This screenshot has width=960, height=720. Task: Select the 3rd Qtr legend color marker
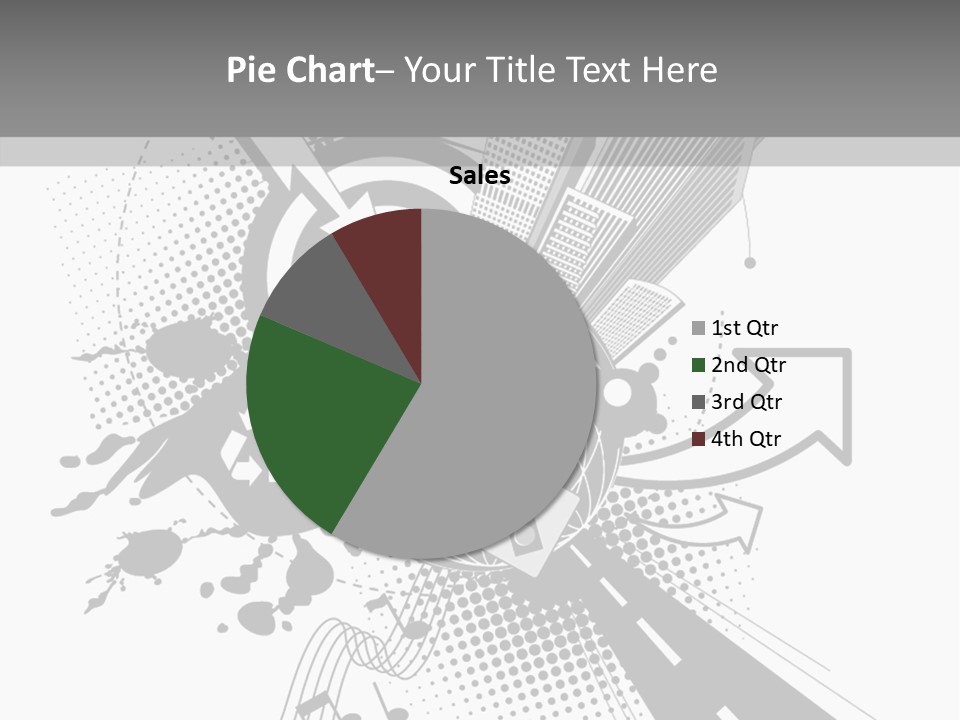coord(698,402)
